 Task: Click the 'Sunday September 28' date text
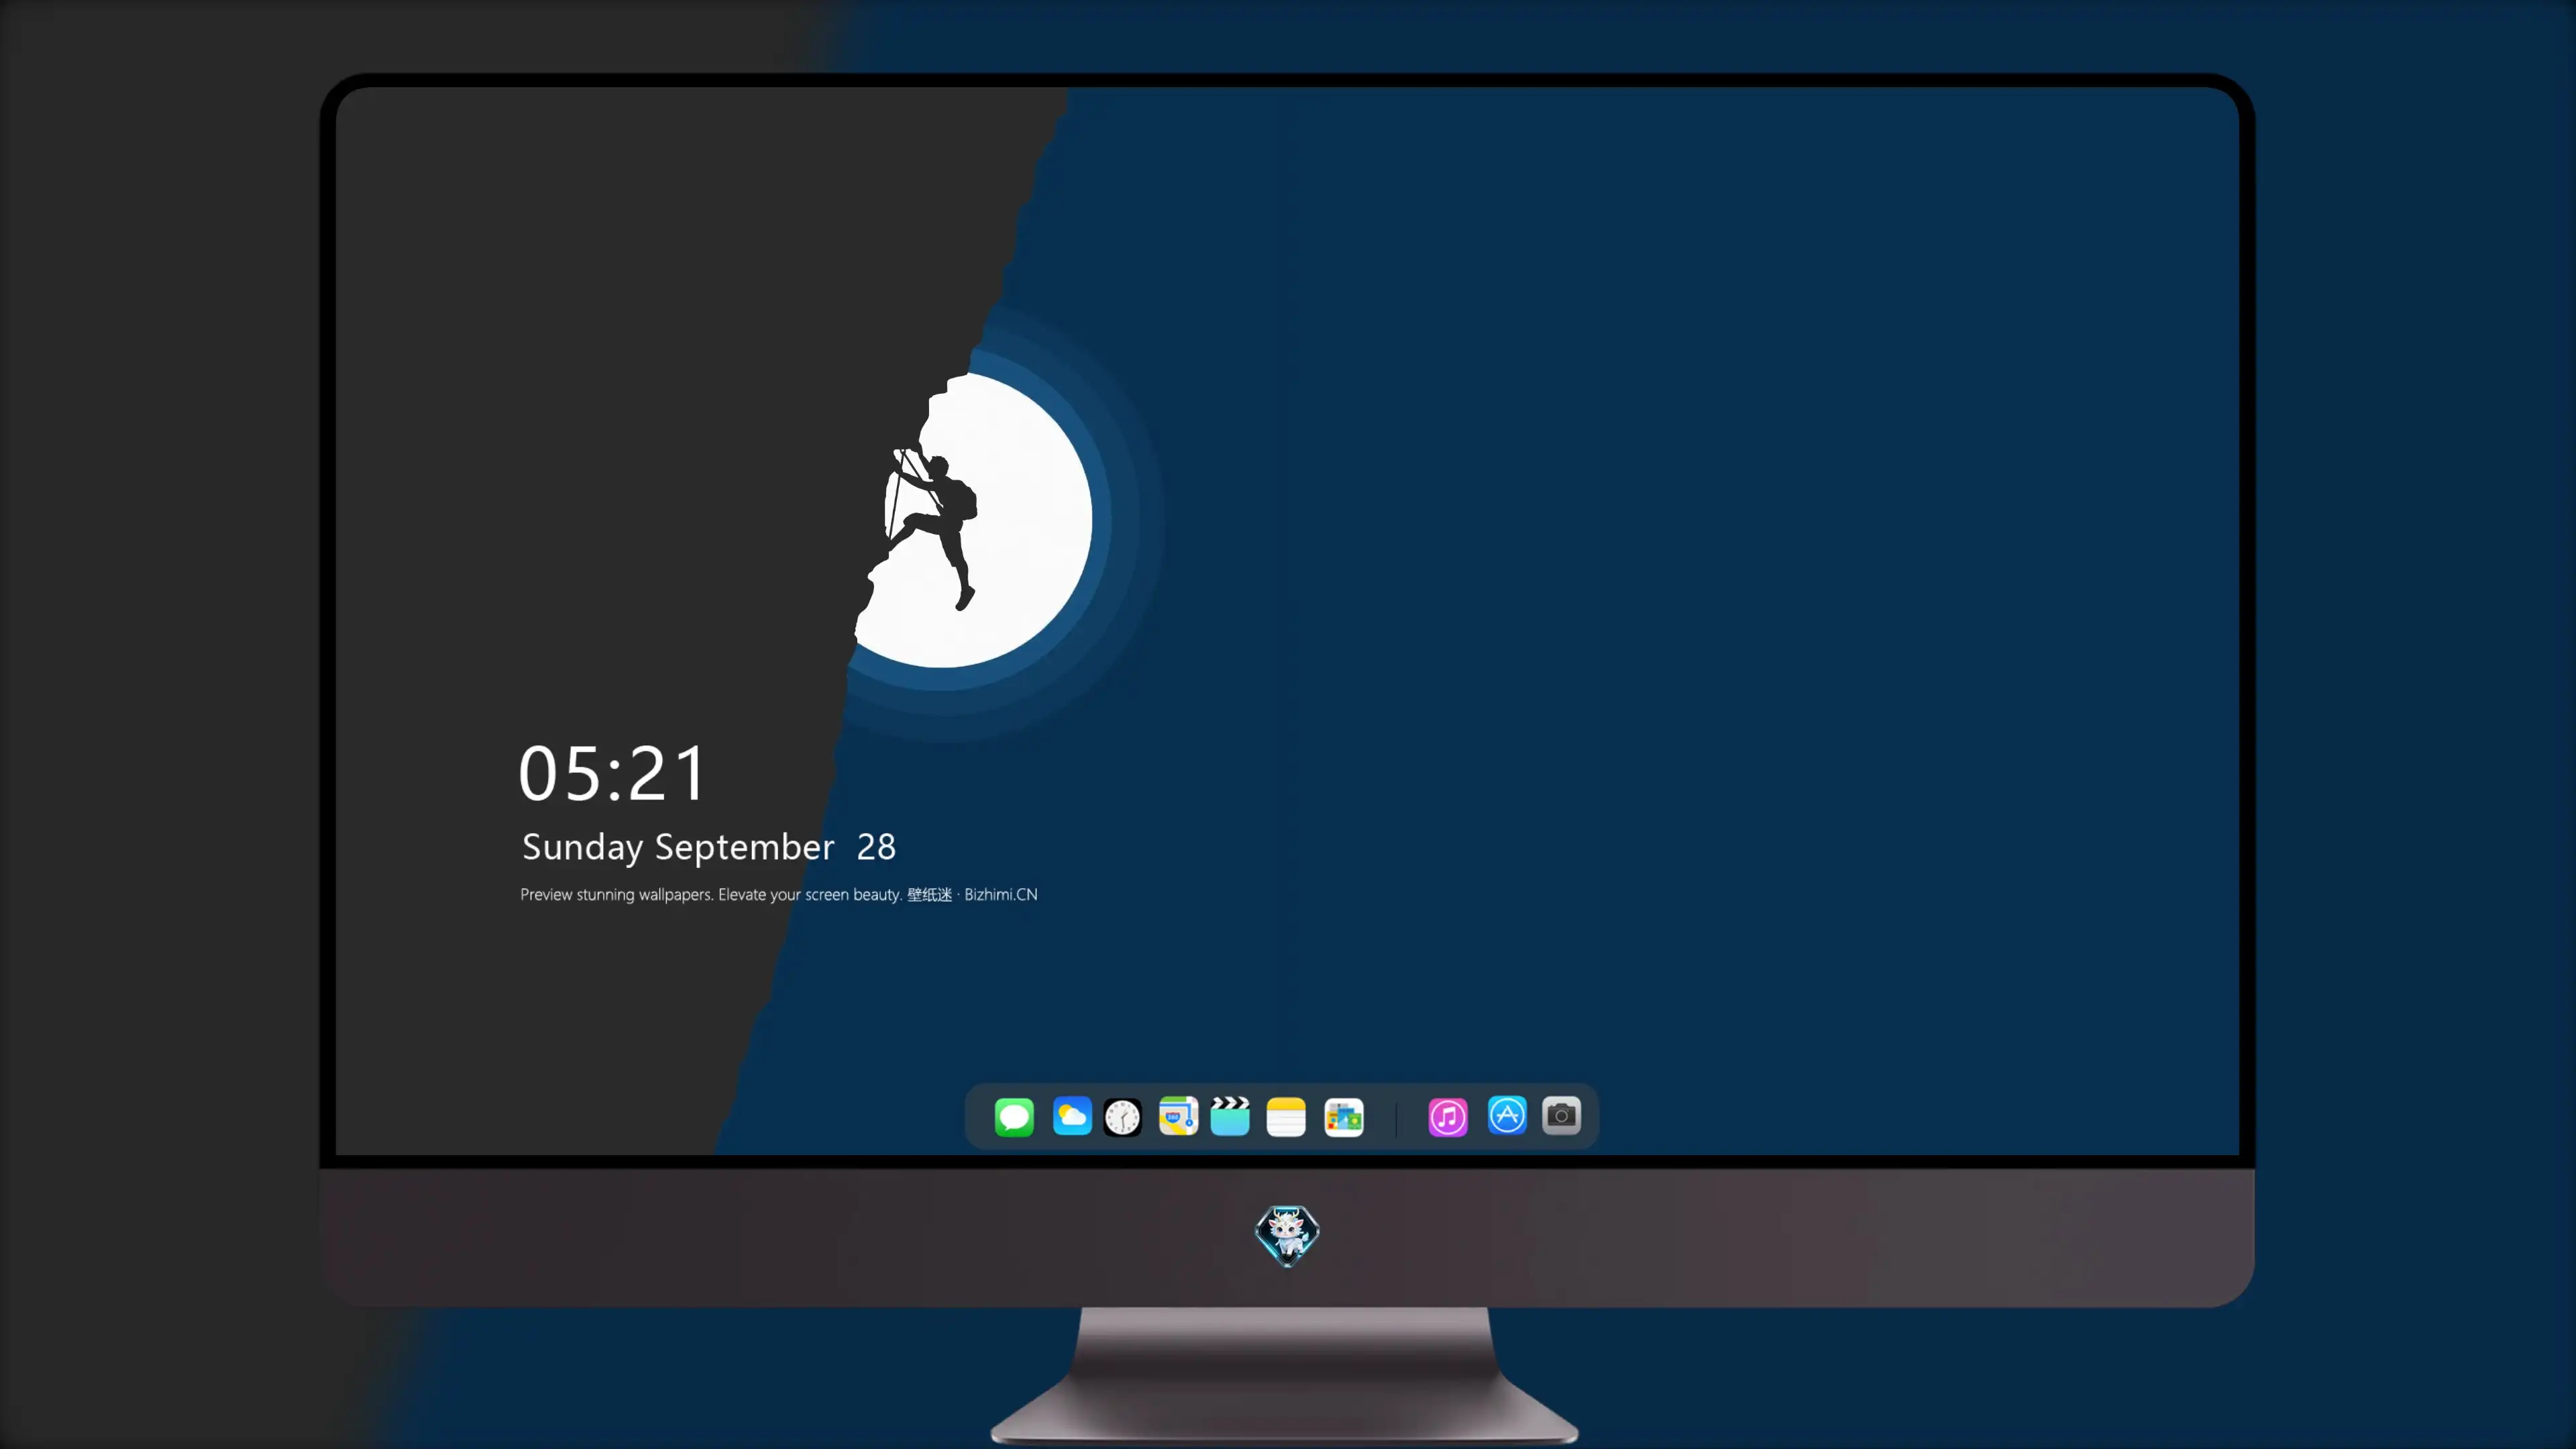(709, 847)
